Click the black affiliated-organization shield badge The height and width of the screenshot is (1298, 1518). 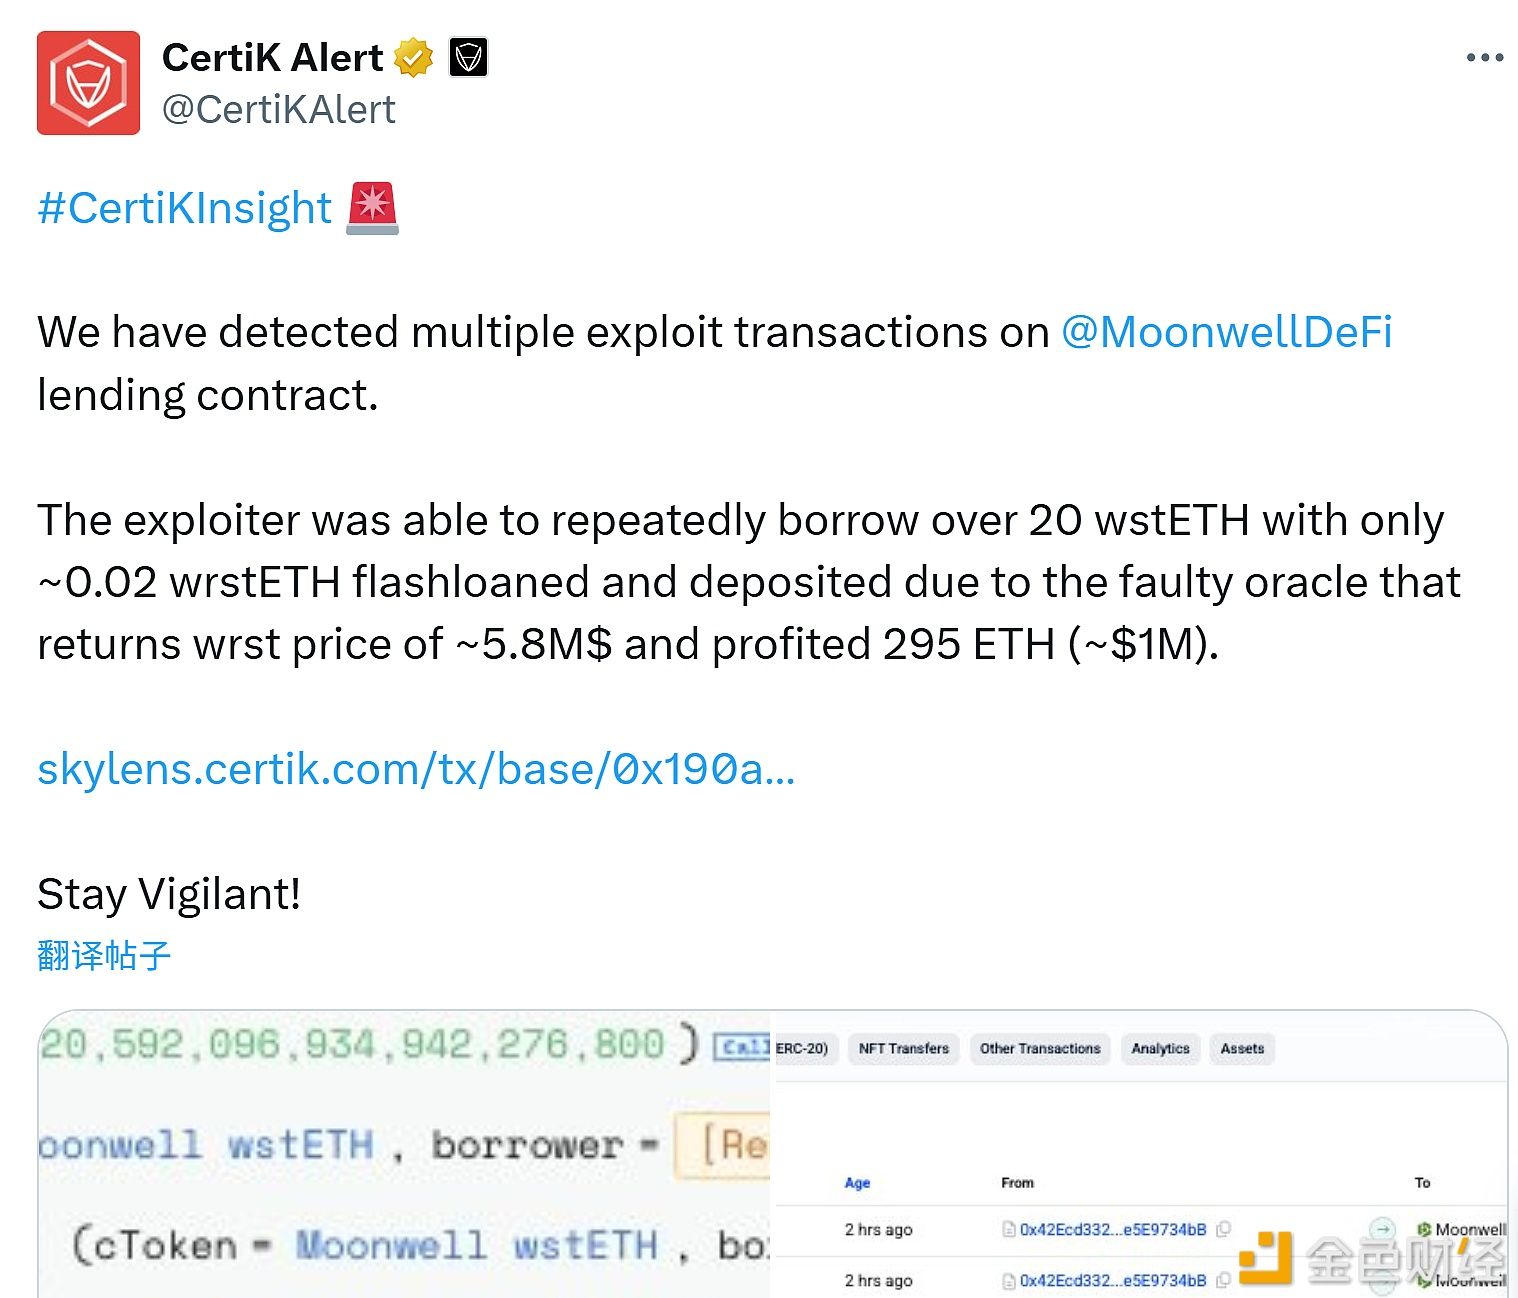click(466, 57)
